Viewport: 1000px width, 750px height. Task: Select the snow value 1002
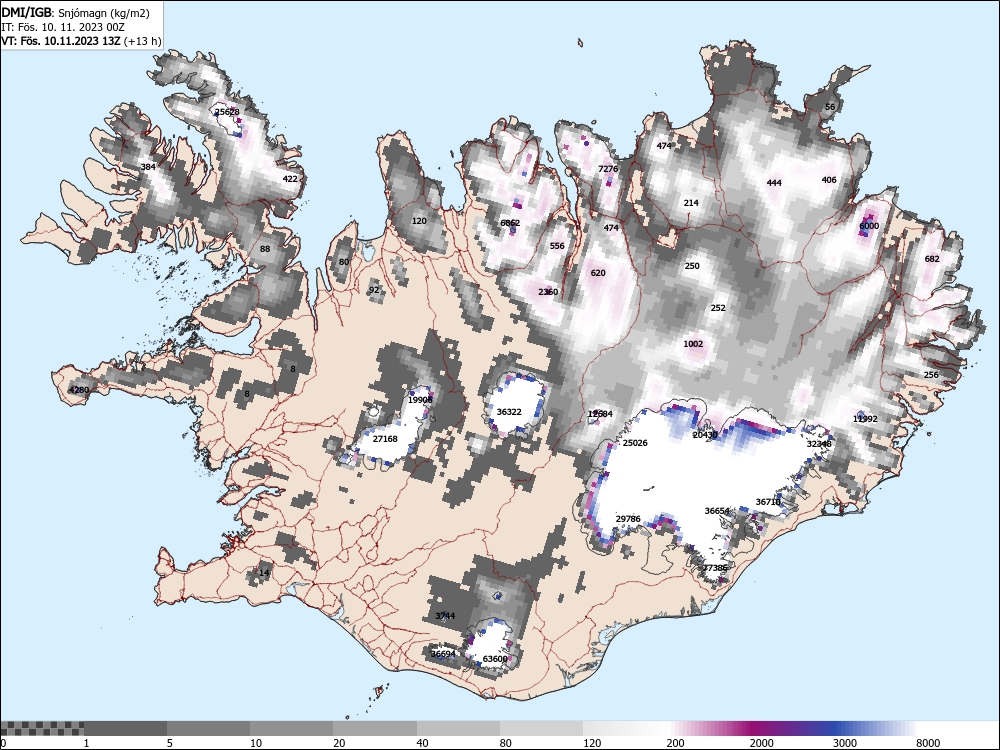click(x=693, y=344)
